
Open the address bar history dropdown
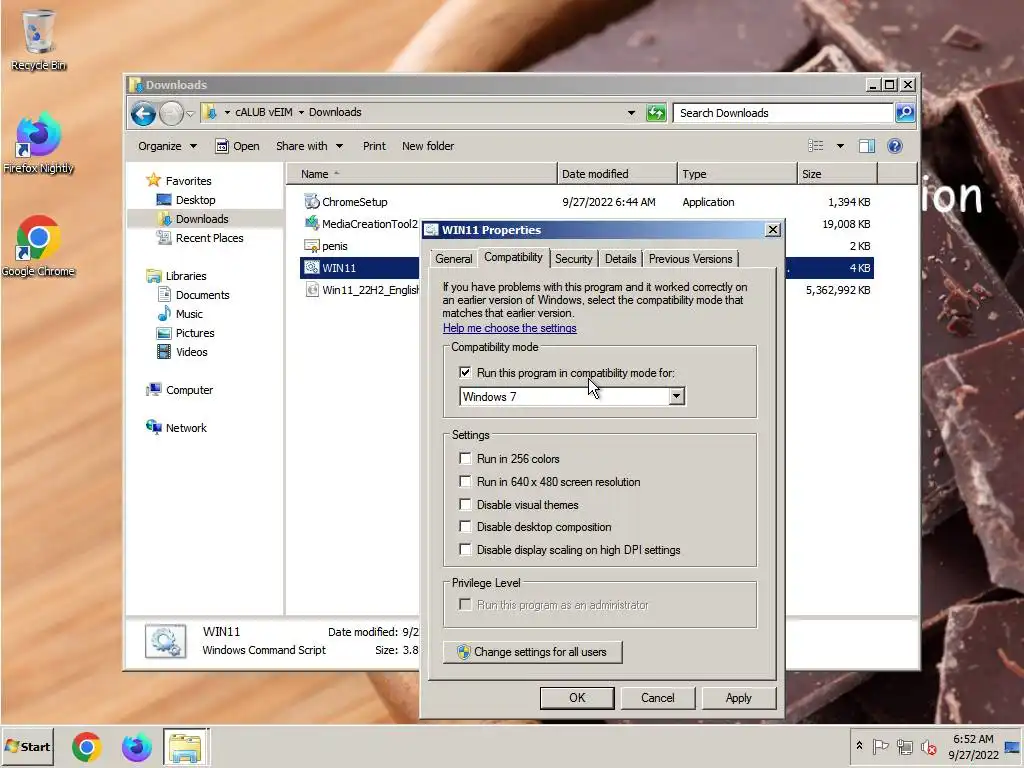coord(631,113)
